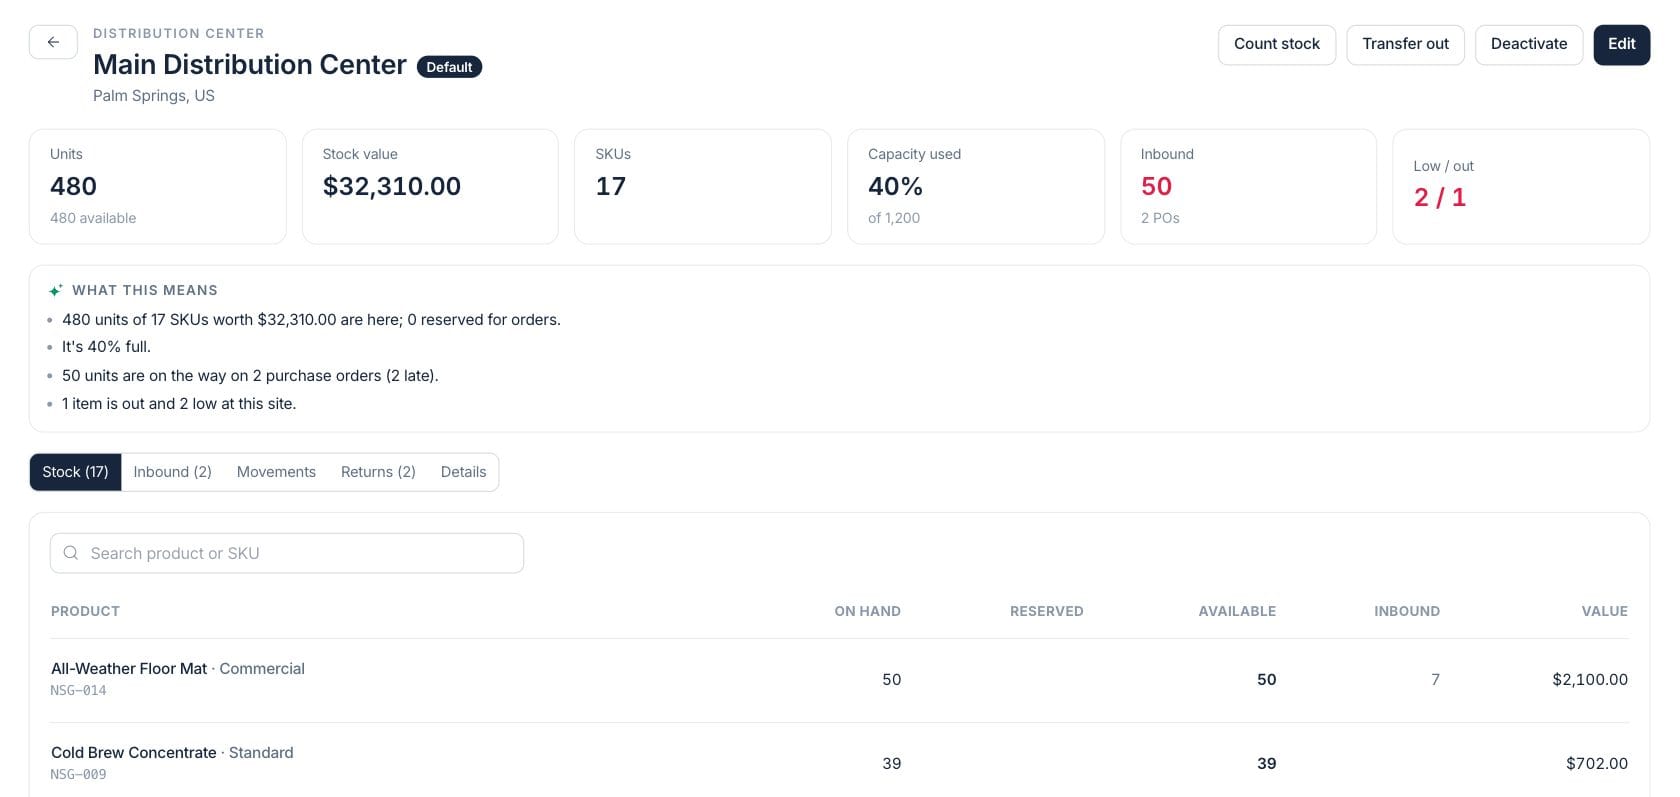Open the All-Weather Floor Mat product
Screen dimensions: 1680x797
129,668
